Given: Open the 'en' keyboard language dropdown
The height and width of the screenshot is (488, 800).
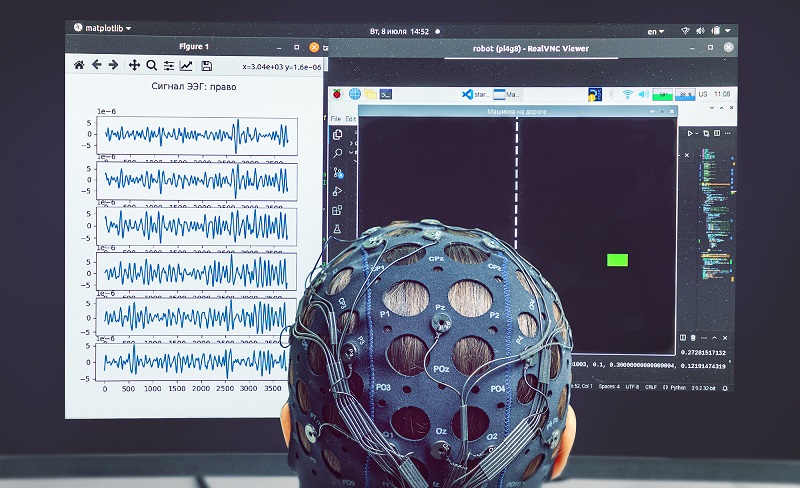Looking at the screenshot, I should click(656, 32).
